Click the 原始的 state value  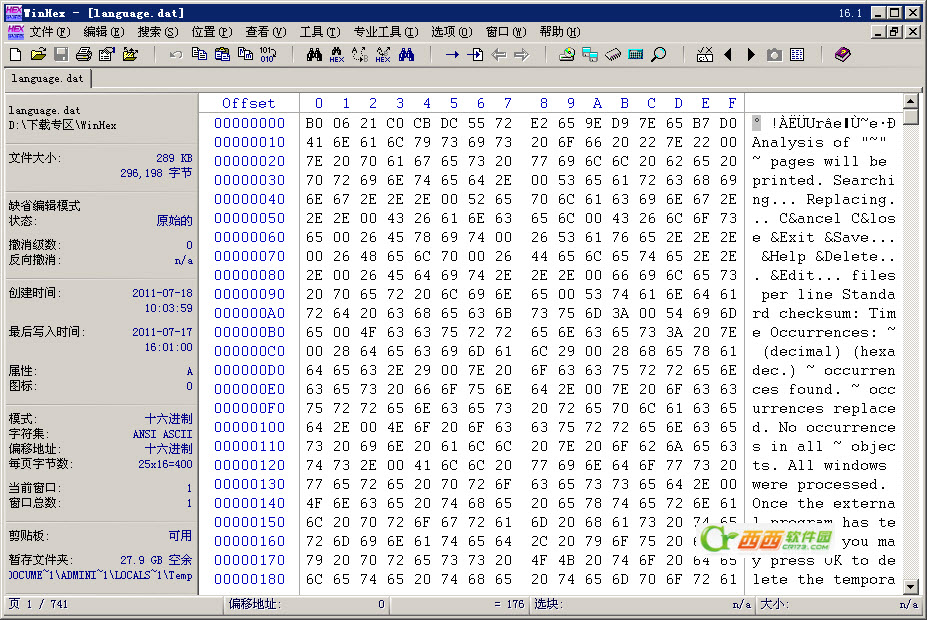pos(174,220)
